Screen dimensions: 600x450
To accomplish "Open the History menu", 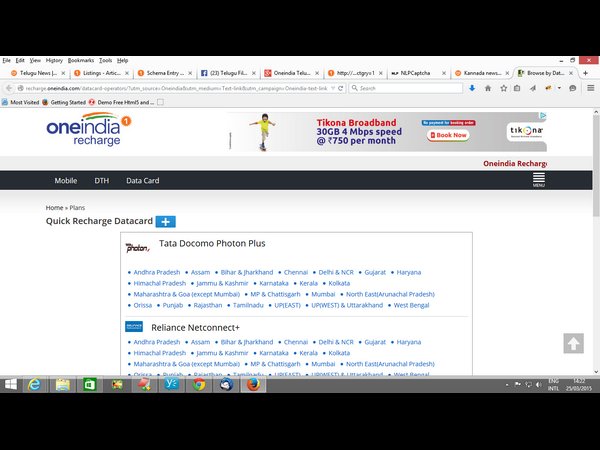I will tap(54, 60).
